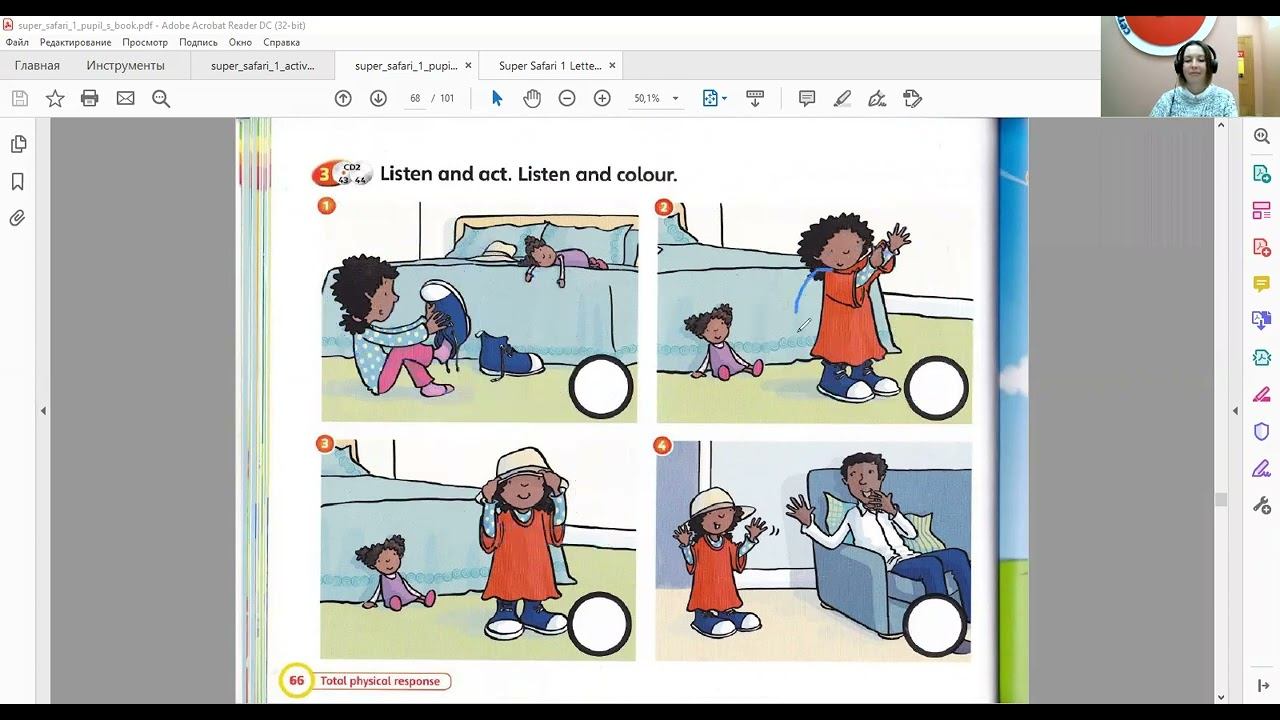Screen dimensions: 1280x720
Task: Activate the selection arrow tool
Action: click(x=497, y=98)
